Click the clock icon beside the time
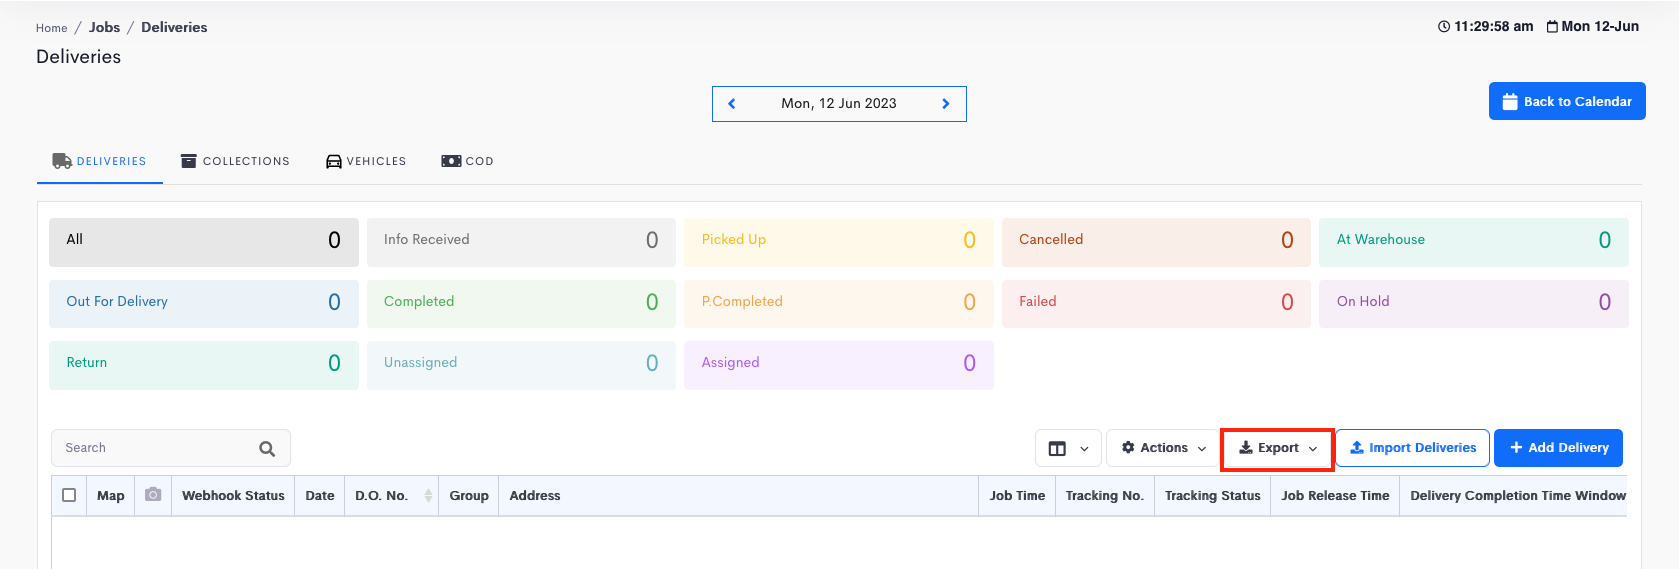The width and height of the screenshot is (1679, 569). point(1444,27)
